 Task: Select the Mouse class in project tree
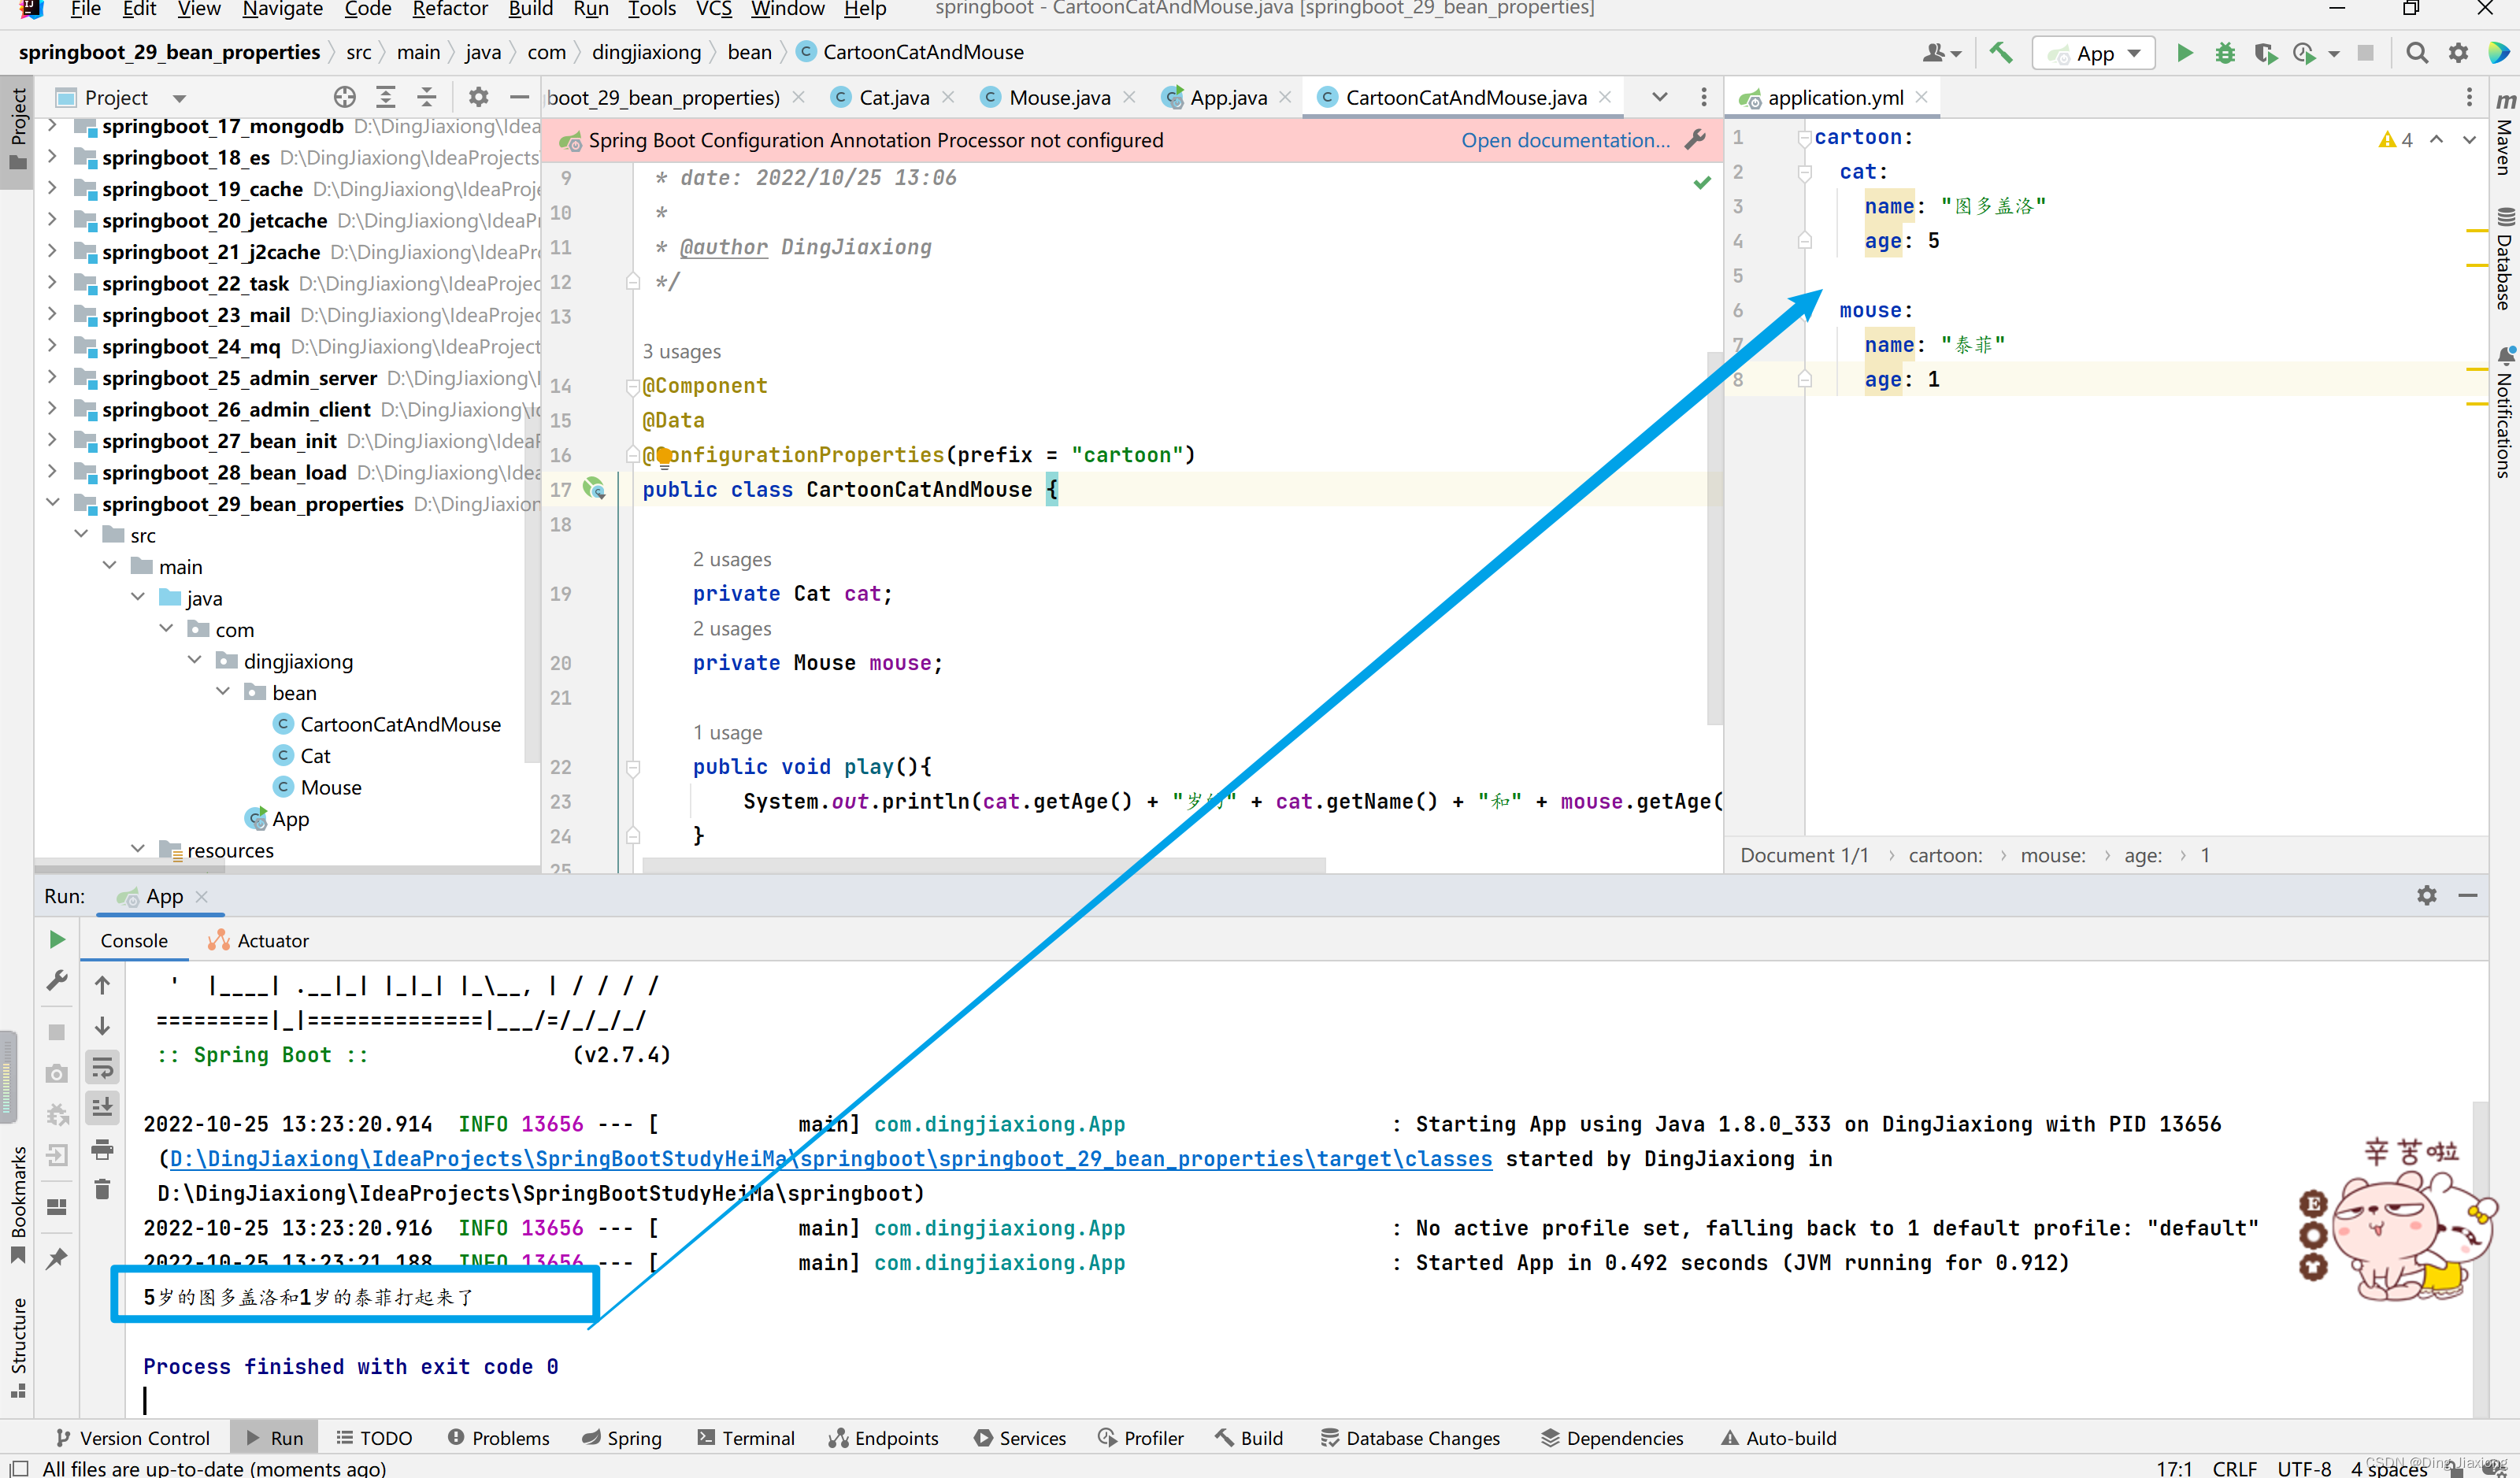pos(330,787)
